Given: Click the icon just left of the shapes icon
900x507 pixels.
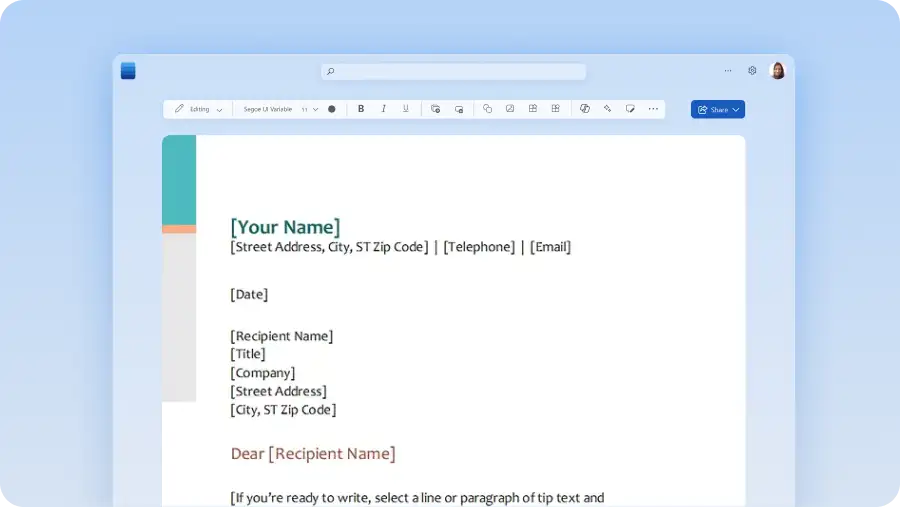Looking at the screenshot, I should 459,109.
